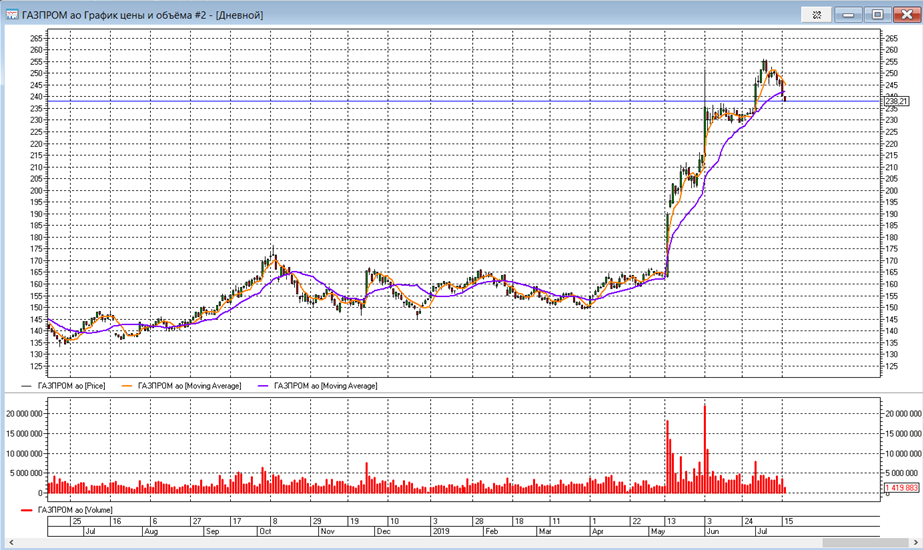Click the horizontal scrollbar left arrow
Image resolution: width=923 pixels, height=550 pixels.
pos(10,542)
